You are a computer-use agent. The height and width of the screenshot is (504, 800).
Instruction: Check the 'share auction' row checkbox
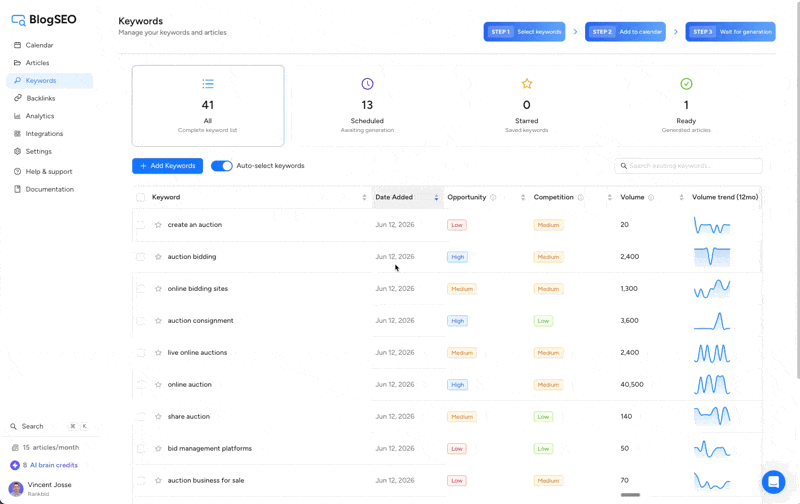point(140,417)
